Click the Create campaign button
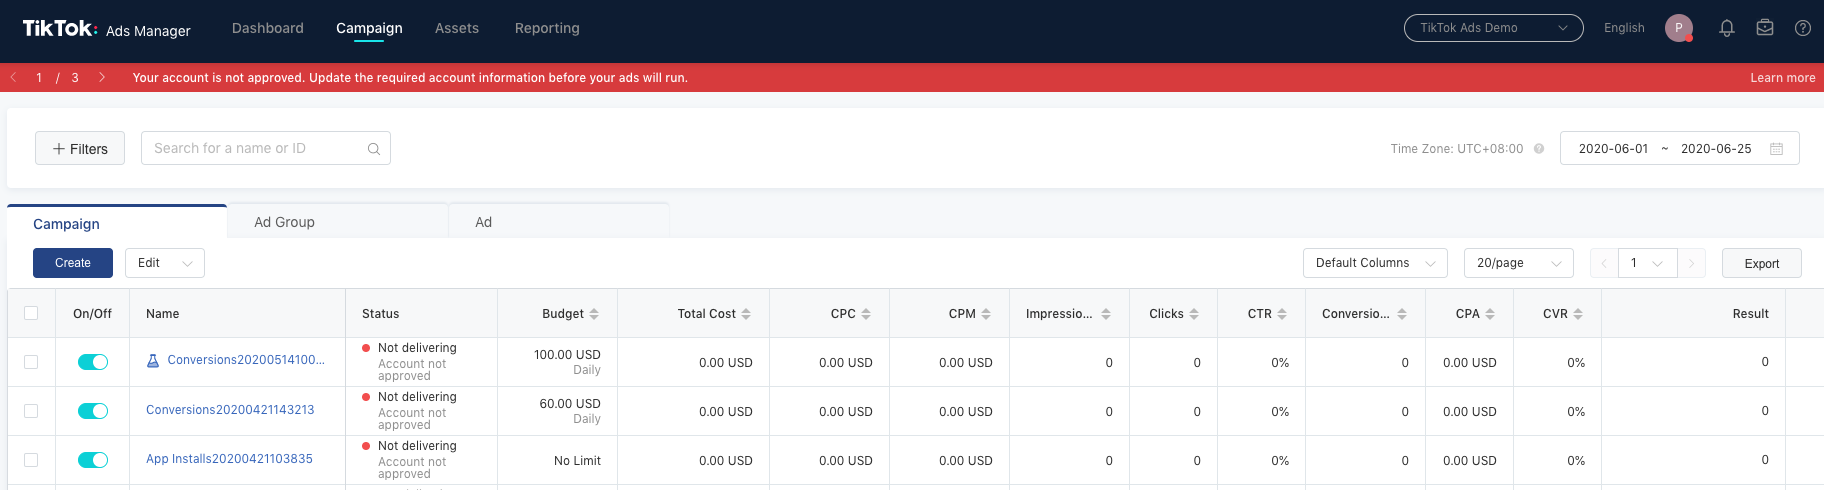 (73, 263)
